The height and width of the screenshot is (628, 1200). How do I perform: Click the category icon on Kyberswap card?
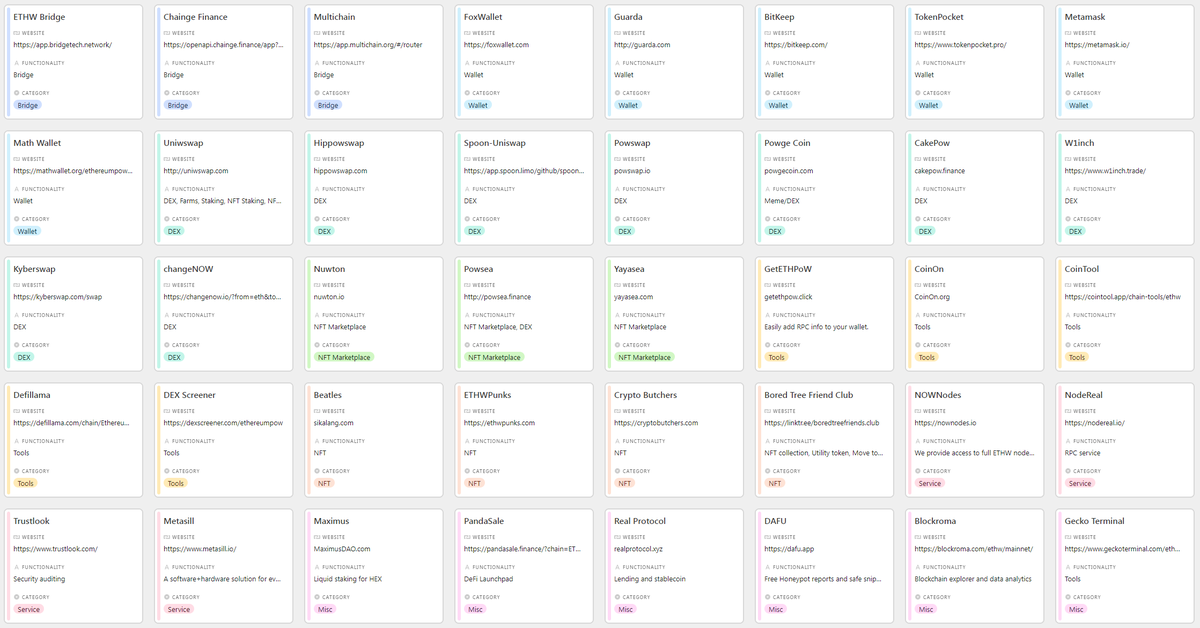tap(16, 345)
